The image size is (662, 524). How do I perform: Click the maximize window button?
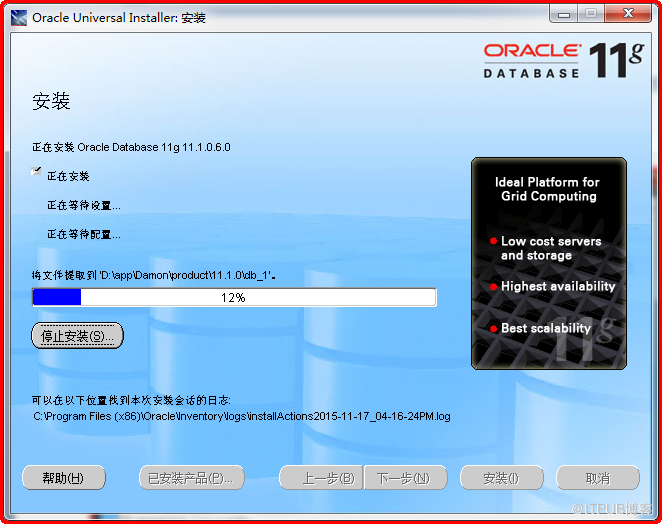(x=591, y=14)
